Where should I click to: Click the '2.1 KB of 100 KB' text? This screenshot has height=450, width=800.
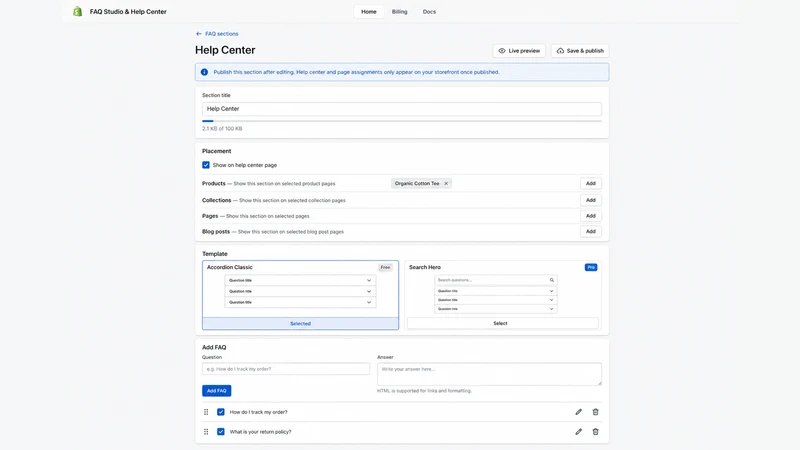coord(222,129)
